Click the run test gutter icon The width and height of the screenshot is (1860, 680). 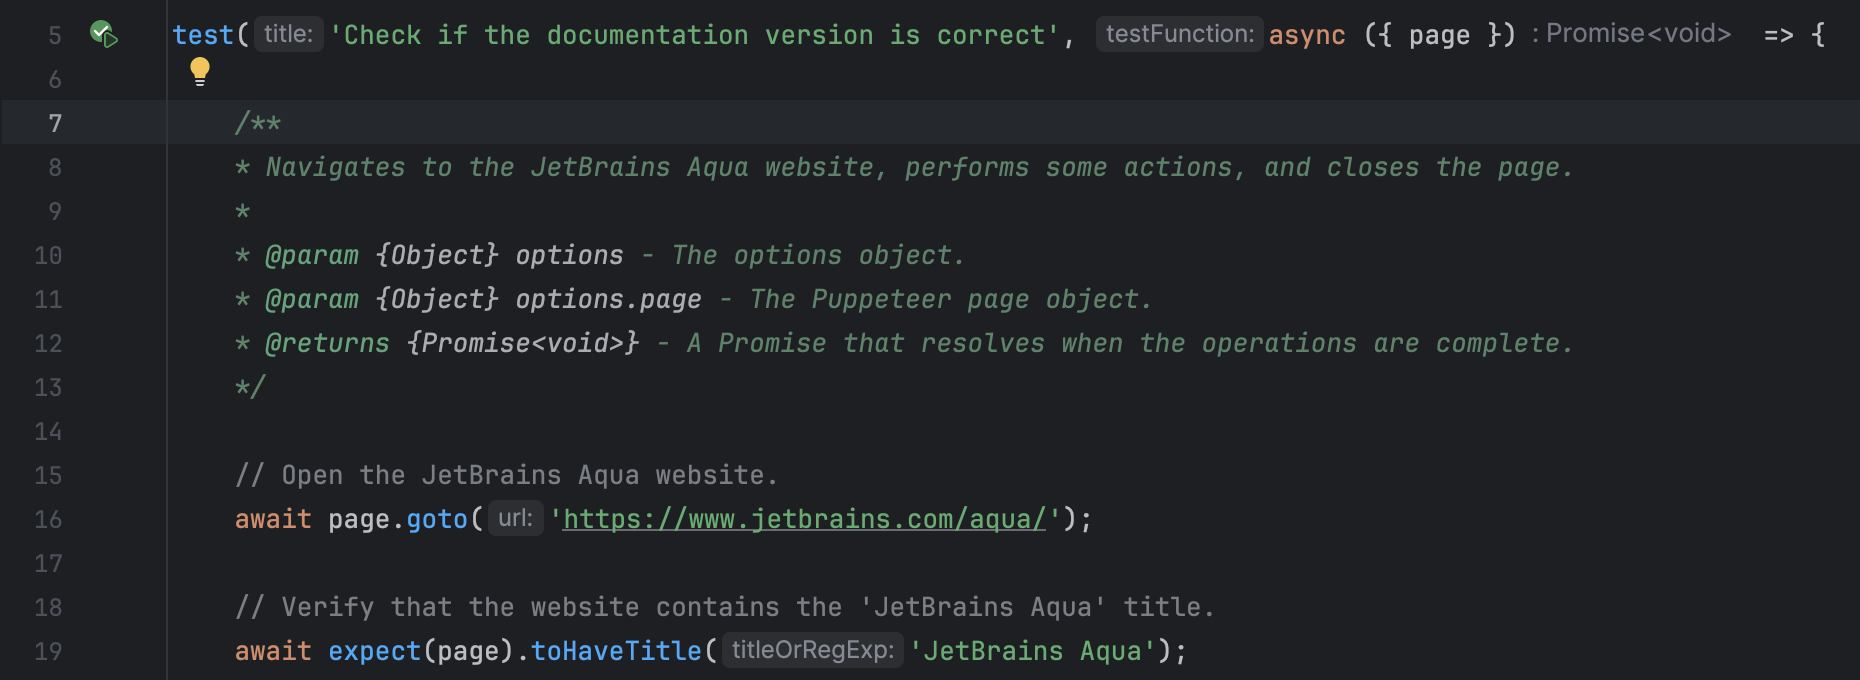103,34
